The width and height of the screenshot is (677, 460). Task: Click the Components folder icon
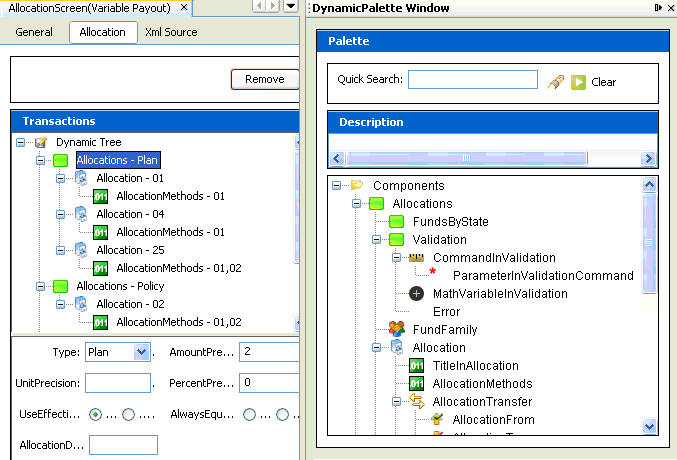tap(357, 185)
